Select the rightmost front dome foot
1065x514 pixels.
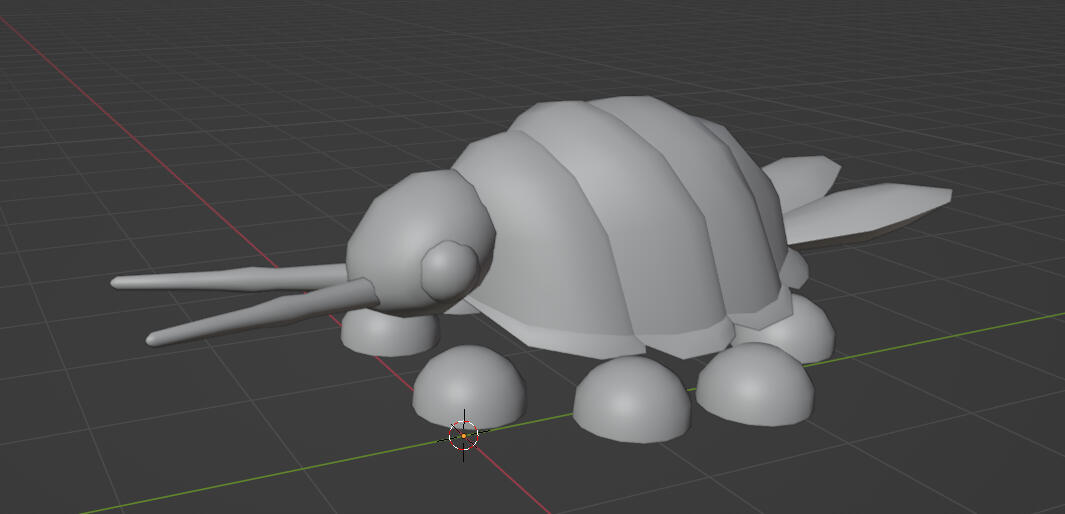(x=755, y=385)
